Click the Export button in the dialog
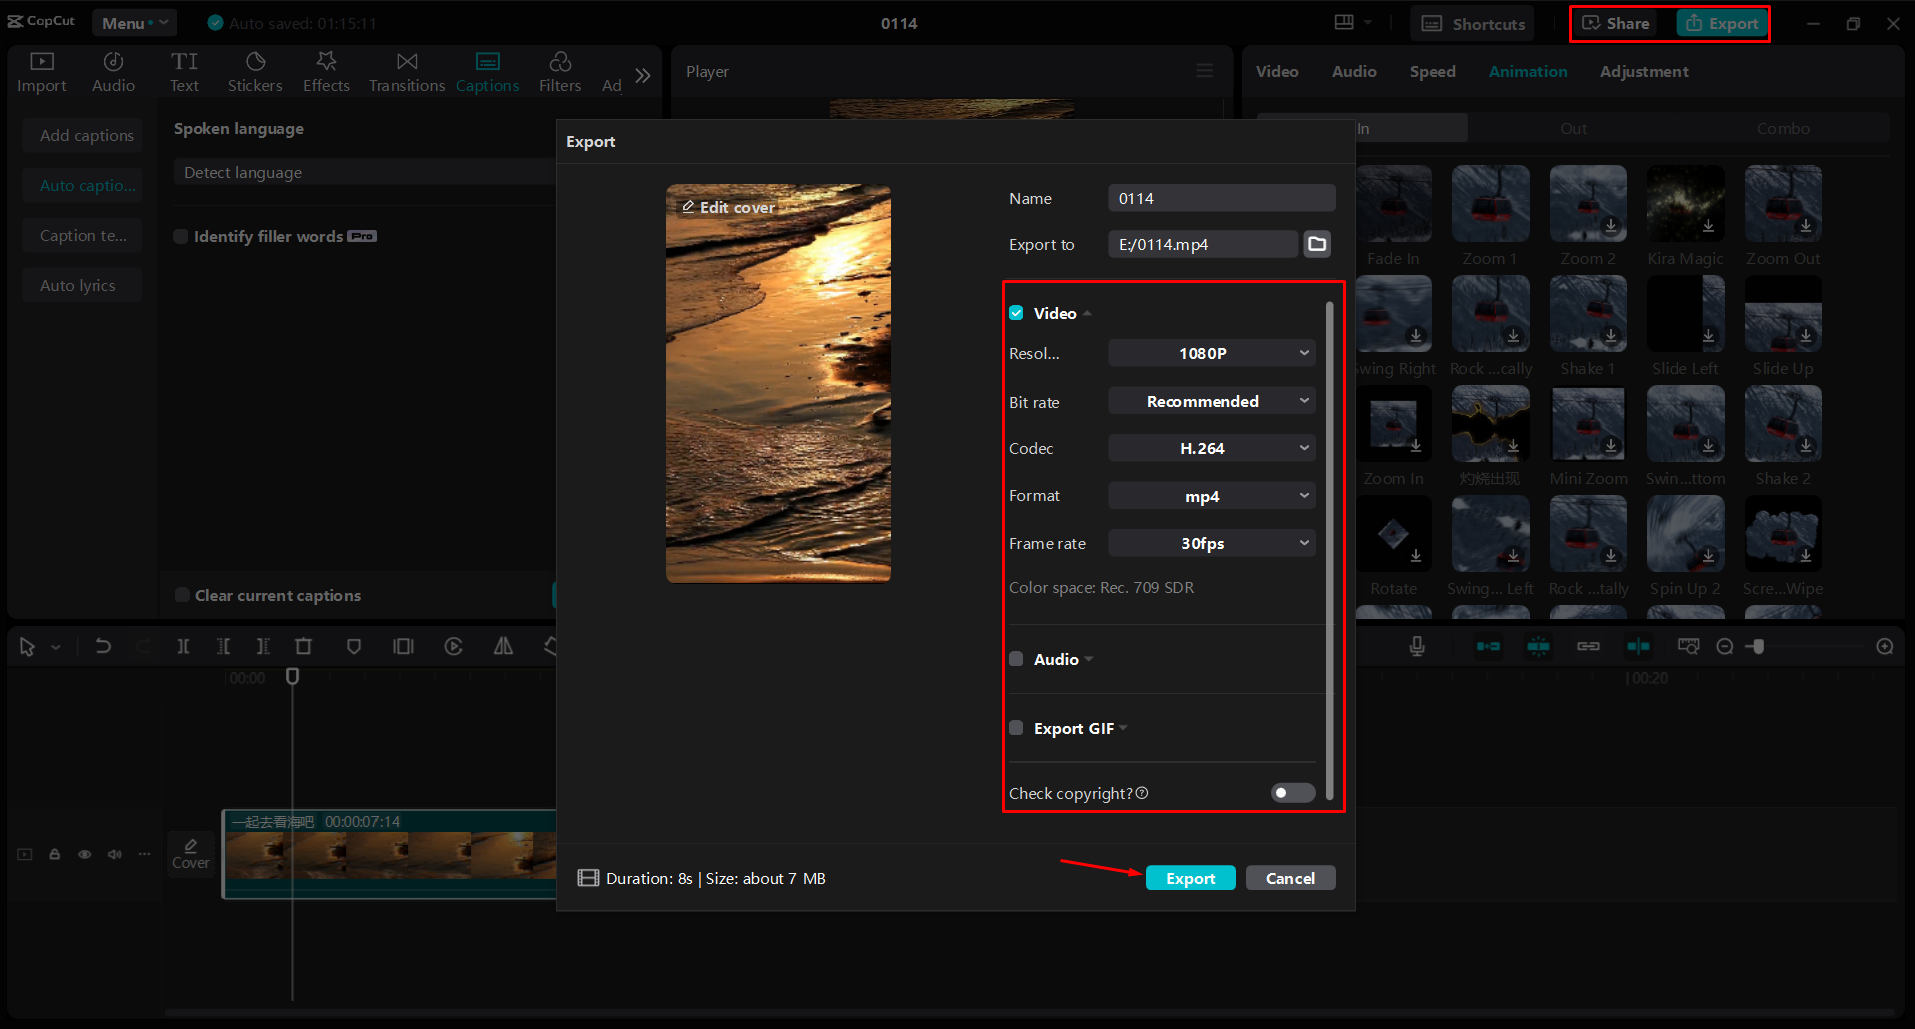The width and height of the screenshot is (1915, 1029). (1190, 877)
